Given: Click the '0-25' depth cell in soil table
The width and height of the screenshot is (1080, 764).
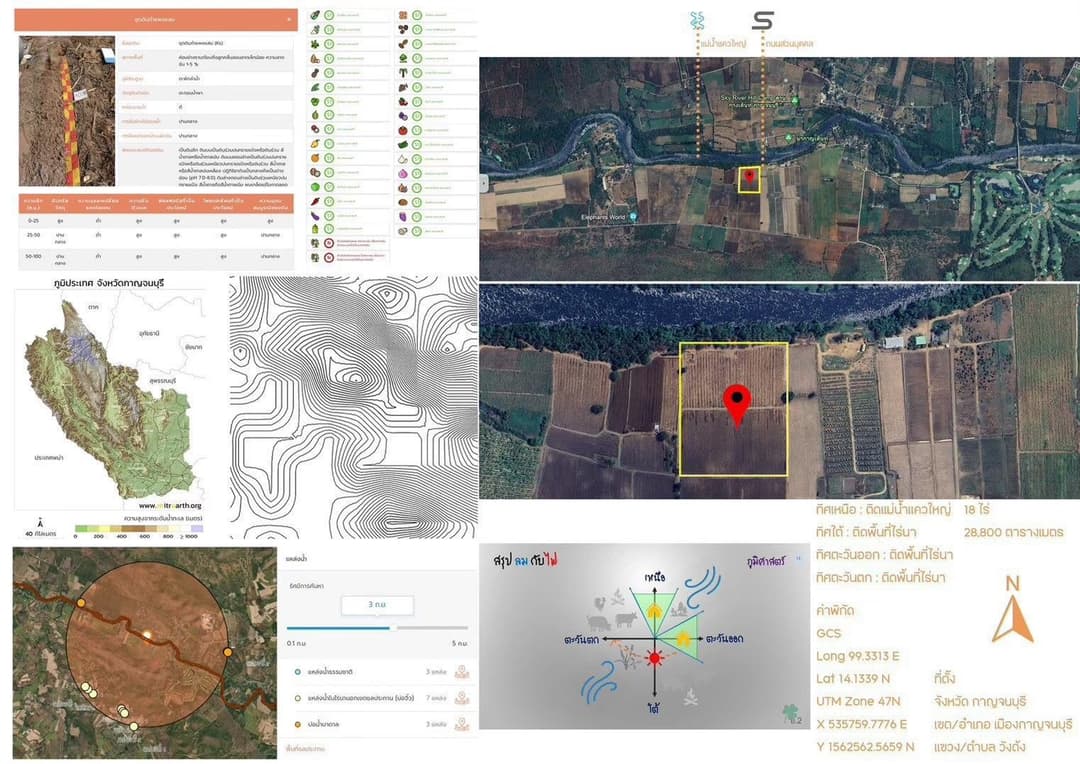Looking at the screenshot, I should click(34, 220).
